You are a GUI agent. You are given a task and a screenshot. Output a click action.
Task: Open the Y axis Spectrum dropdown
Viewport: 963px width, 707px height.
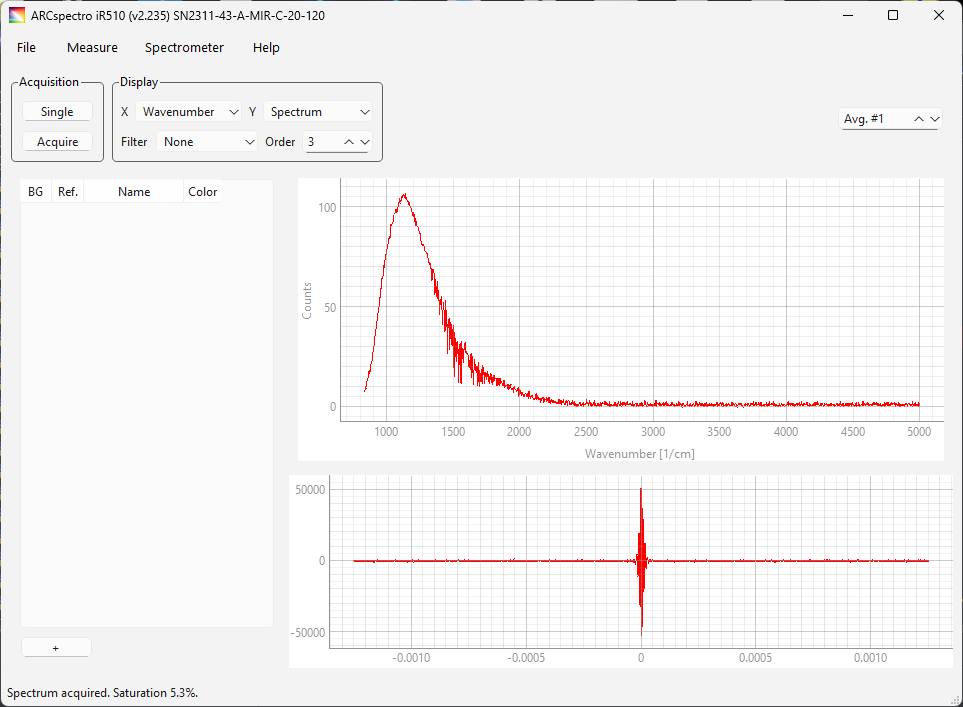[320, 112]
